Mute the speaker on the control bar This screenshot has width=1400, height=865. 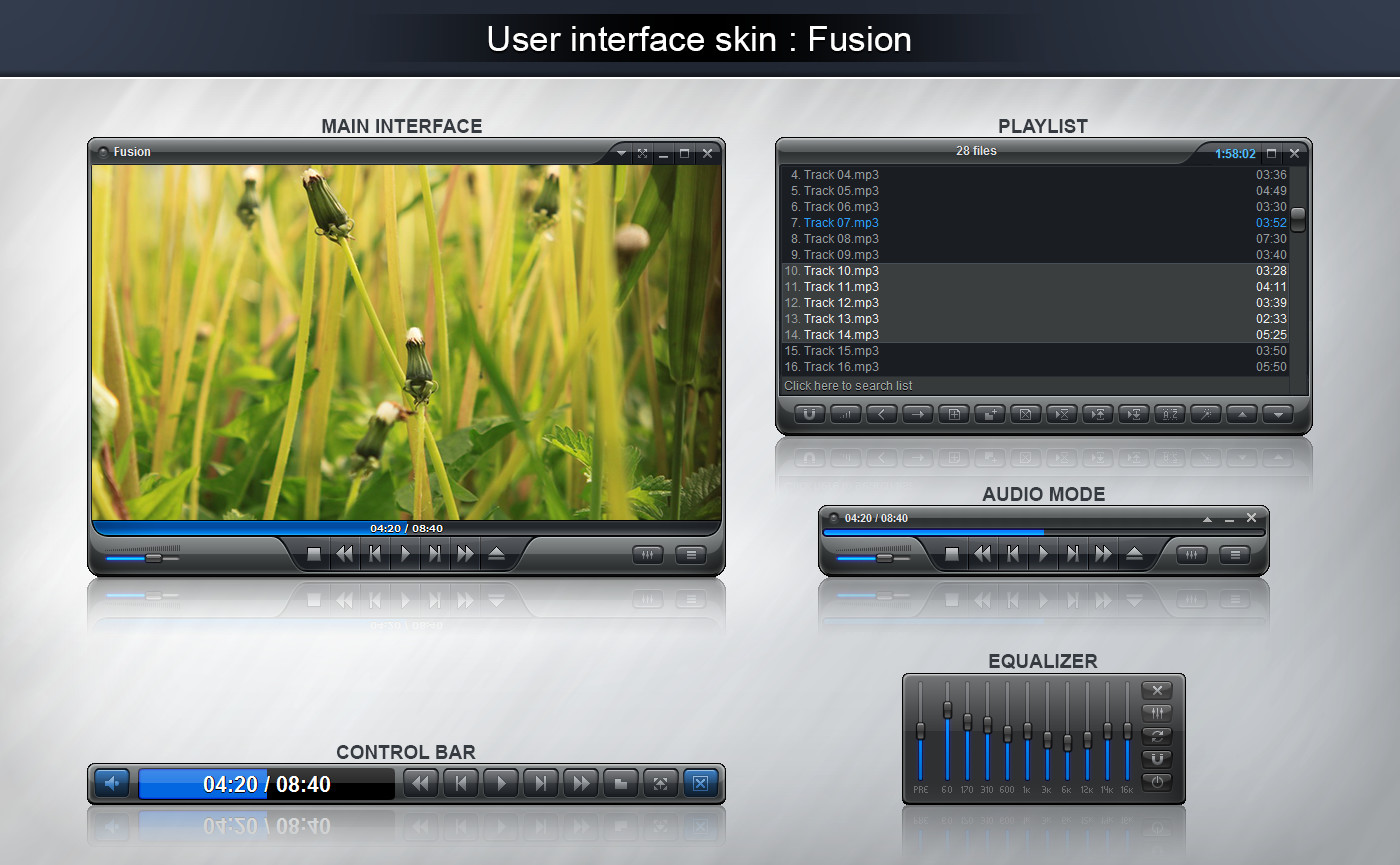tap(110, 784)
